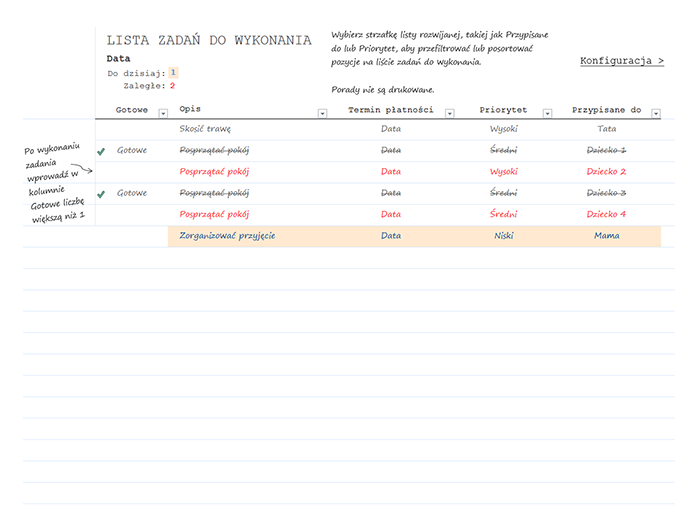Select the 'Dziecko 1' cell
Screen dimensions: 675x520
click(x=607, y=150)
